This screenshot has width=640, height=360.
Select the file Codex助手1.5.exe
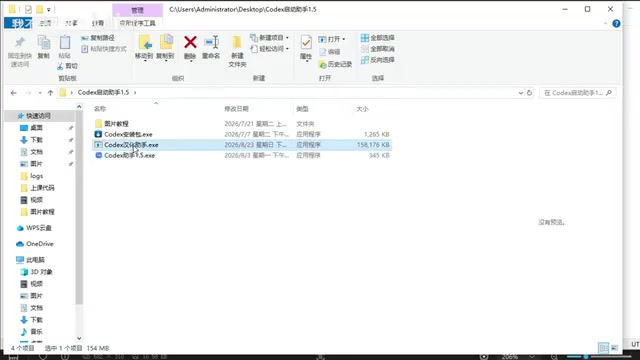[x=129, y=156]
